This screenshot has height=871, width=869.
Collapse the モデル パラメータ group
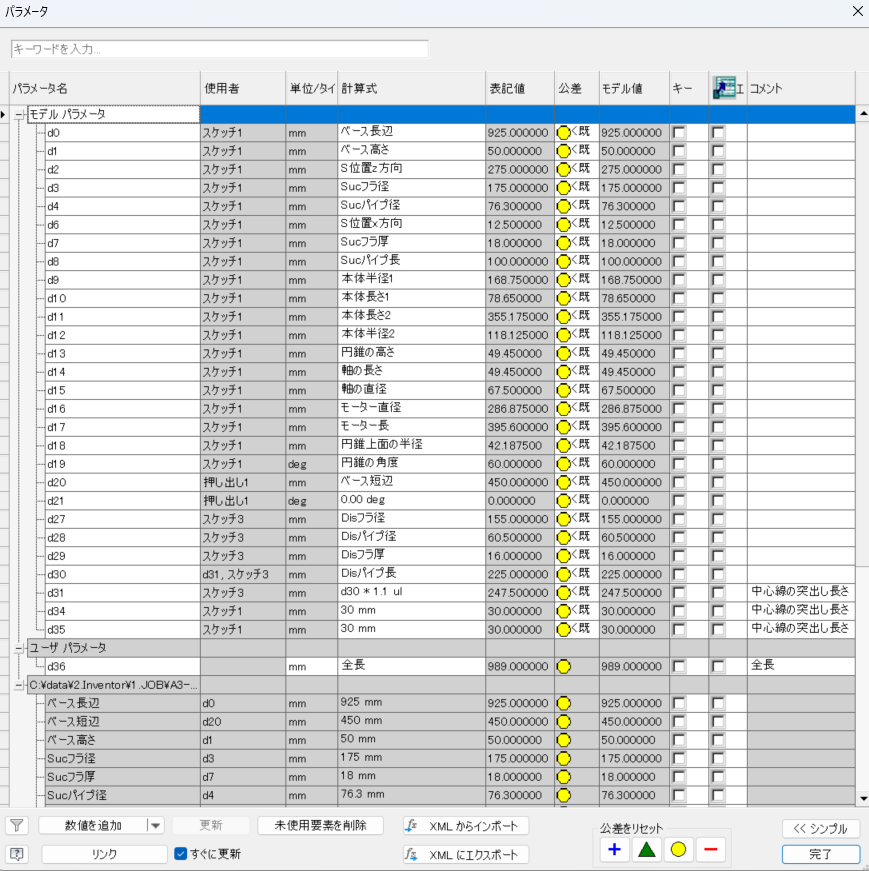coord(19,114)
